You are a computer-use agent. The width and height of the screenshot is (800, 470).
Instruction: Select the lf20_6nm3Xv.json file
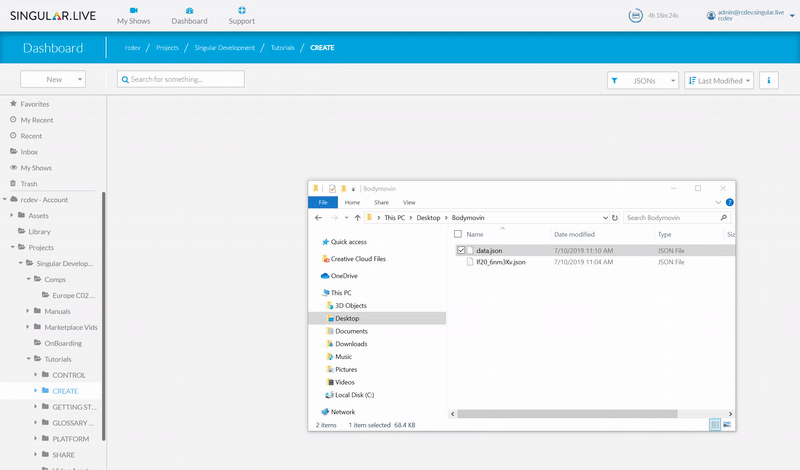point(501,262)
